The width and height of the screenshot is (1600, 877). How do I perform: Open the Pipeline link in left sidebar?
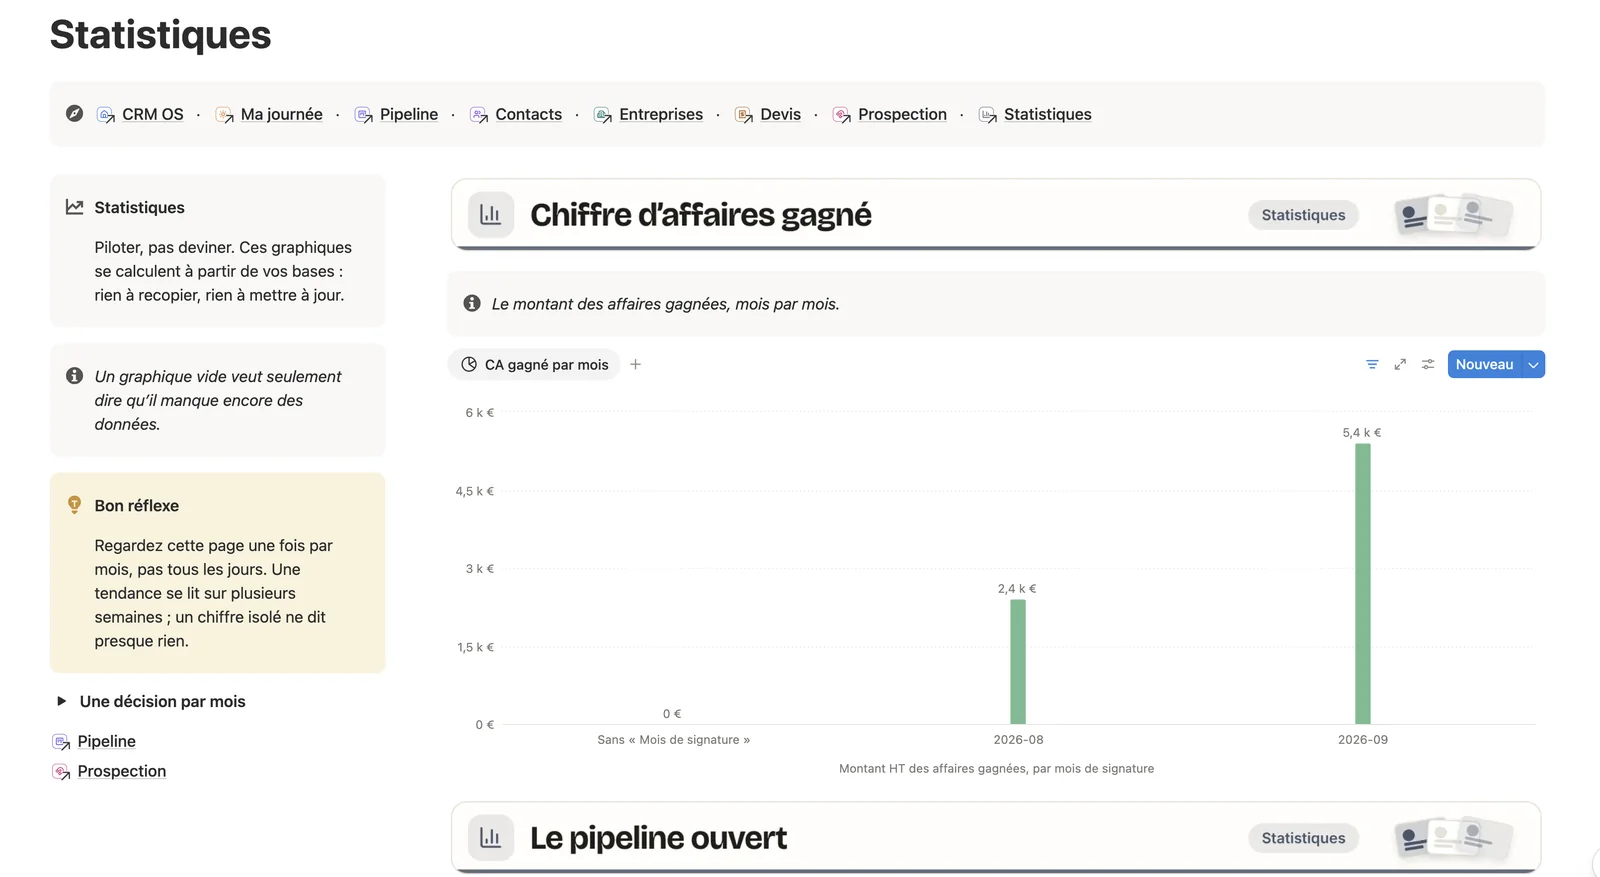coord(106,741)
